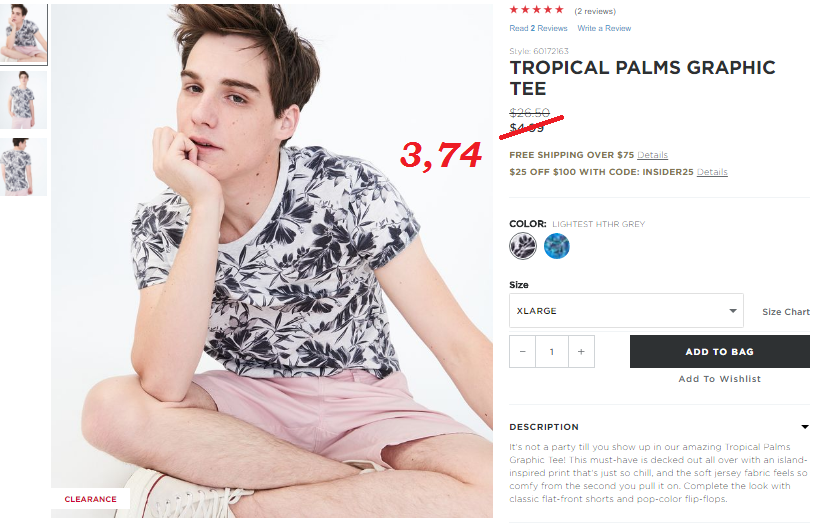Viewport: 814px width, 528px height.
Task: Click the Add To Bag button
Action: (720, 351)
